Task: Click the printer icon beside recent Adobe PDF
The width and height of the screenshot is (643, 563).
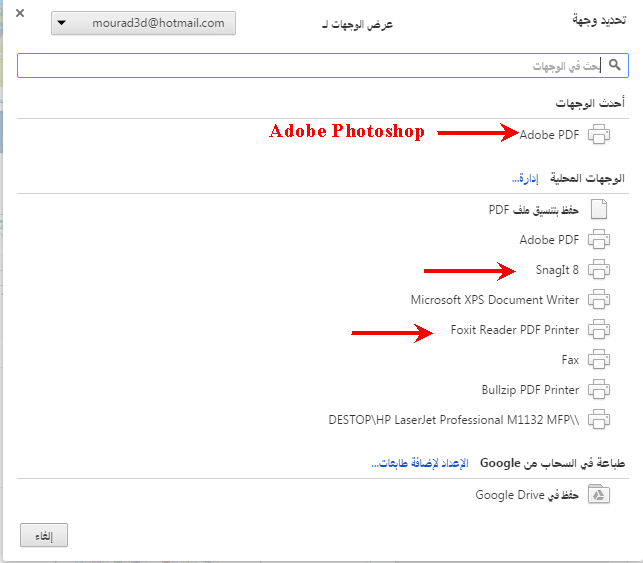Action: pyautogui.click(x=599, y=134)
